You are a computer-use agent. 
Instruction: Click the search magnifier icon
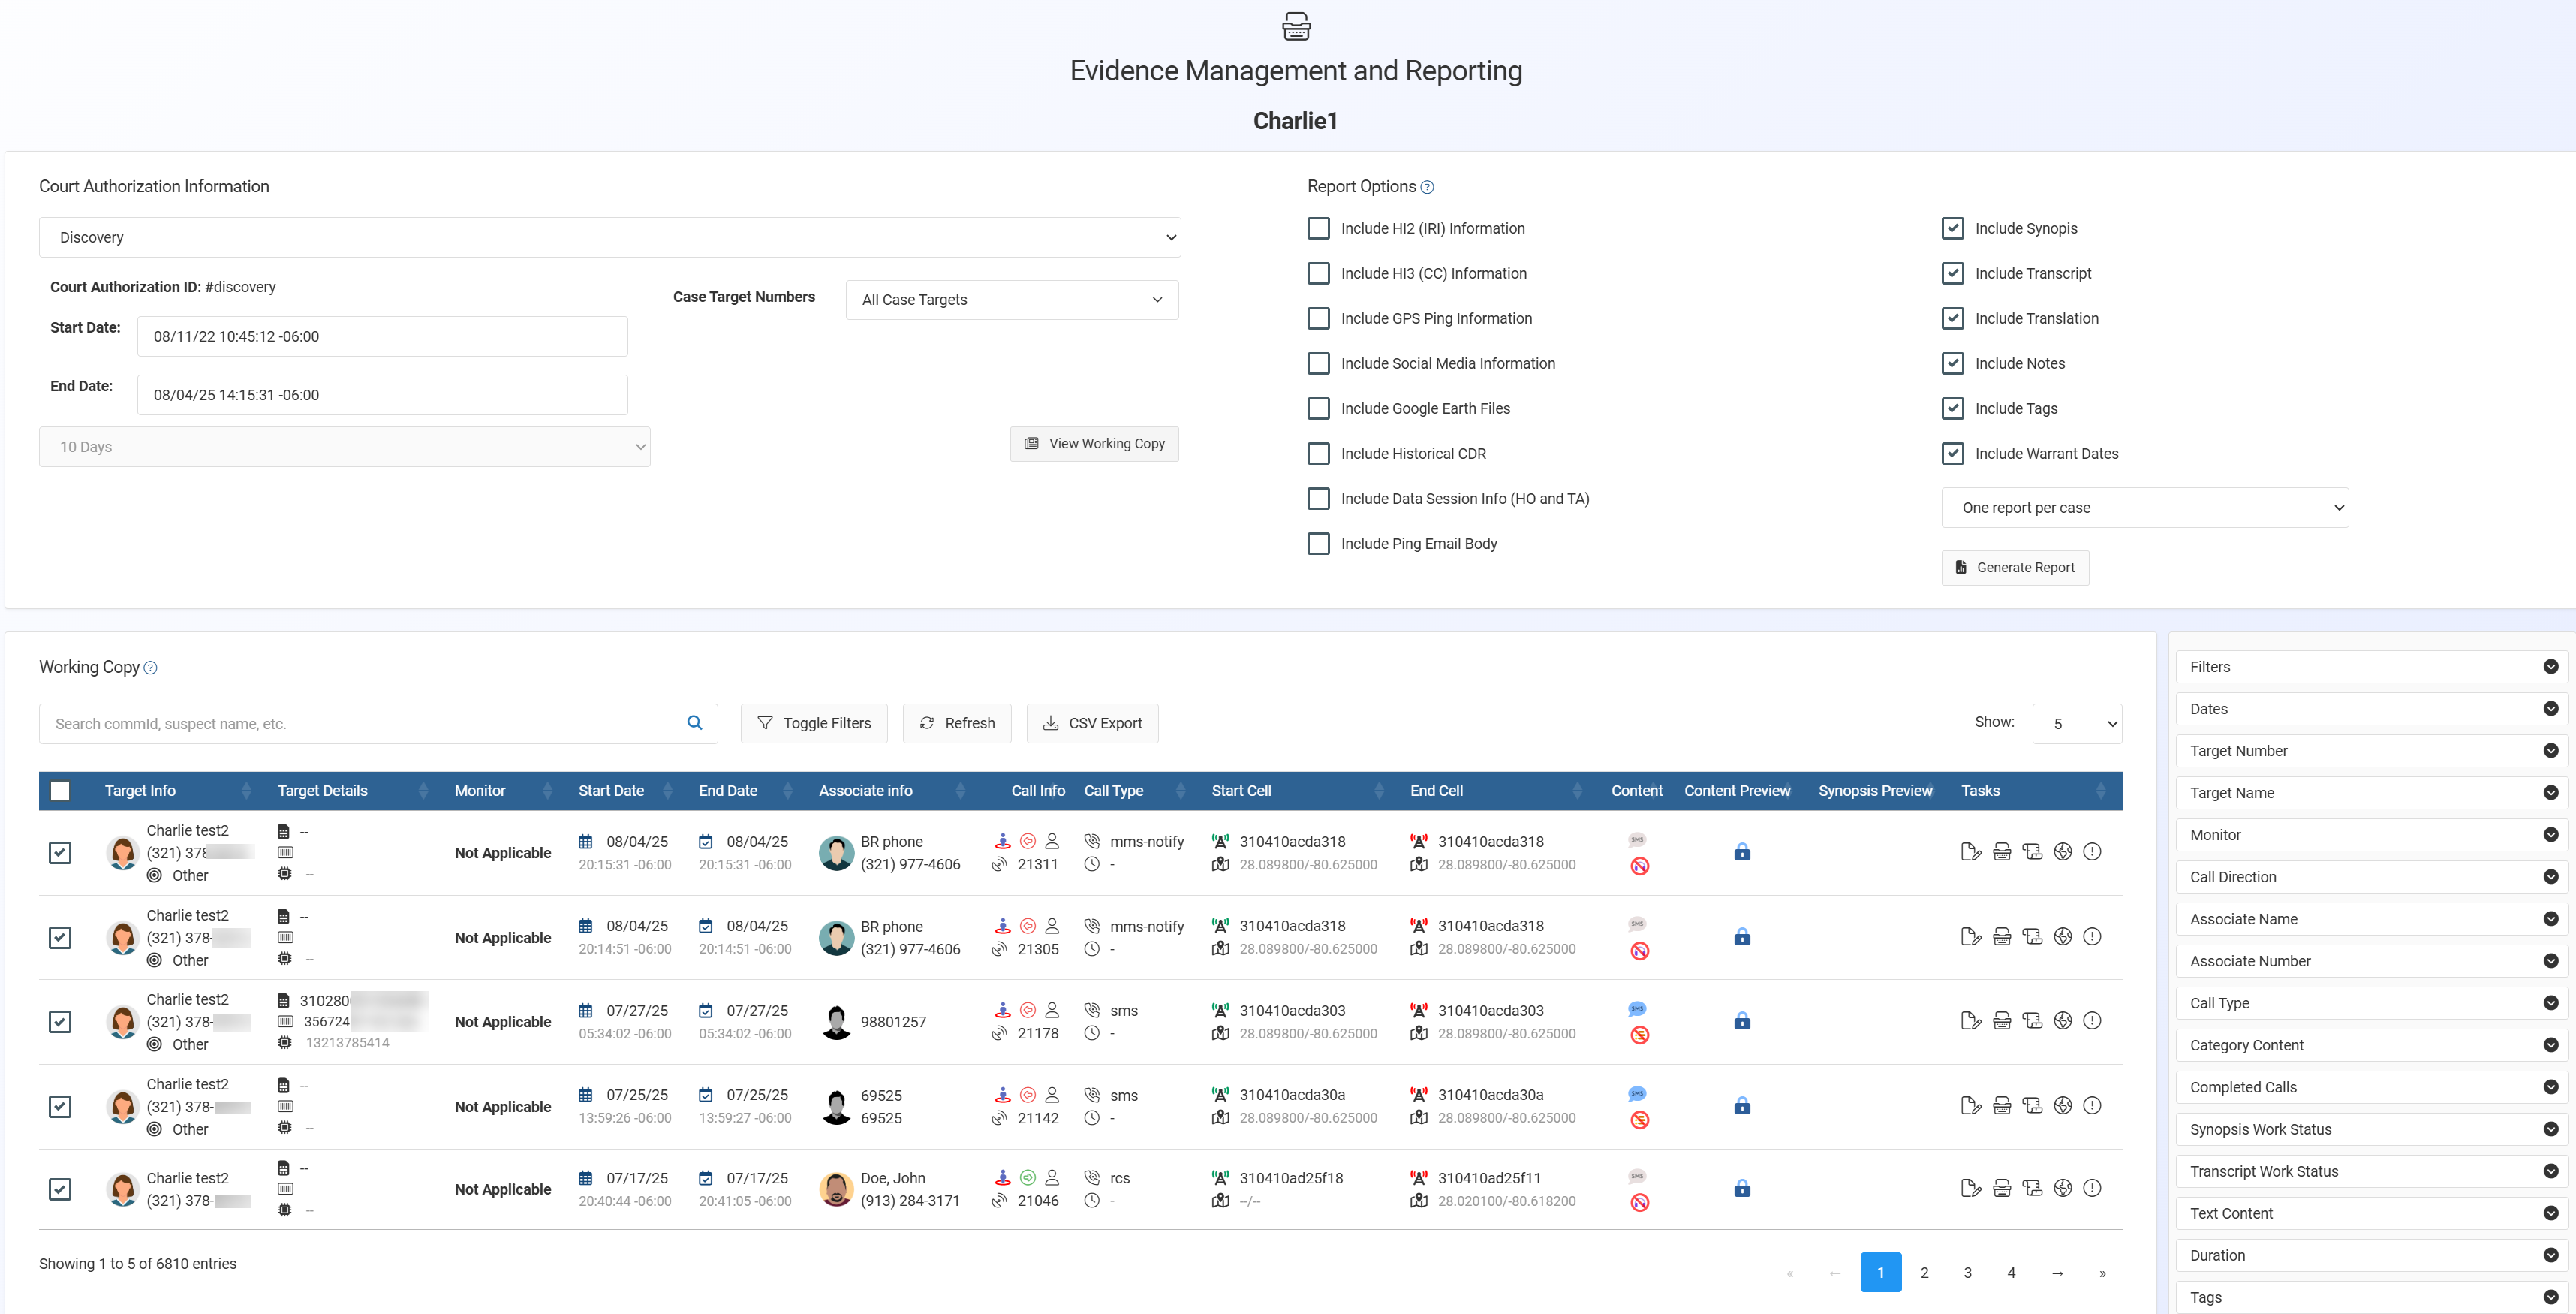coord(695,723)
